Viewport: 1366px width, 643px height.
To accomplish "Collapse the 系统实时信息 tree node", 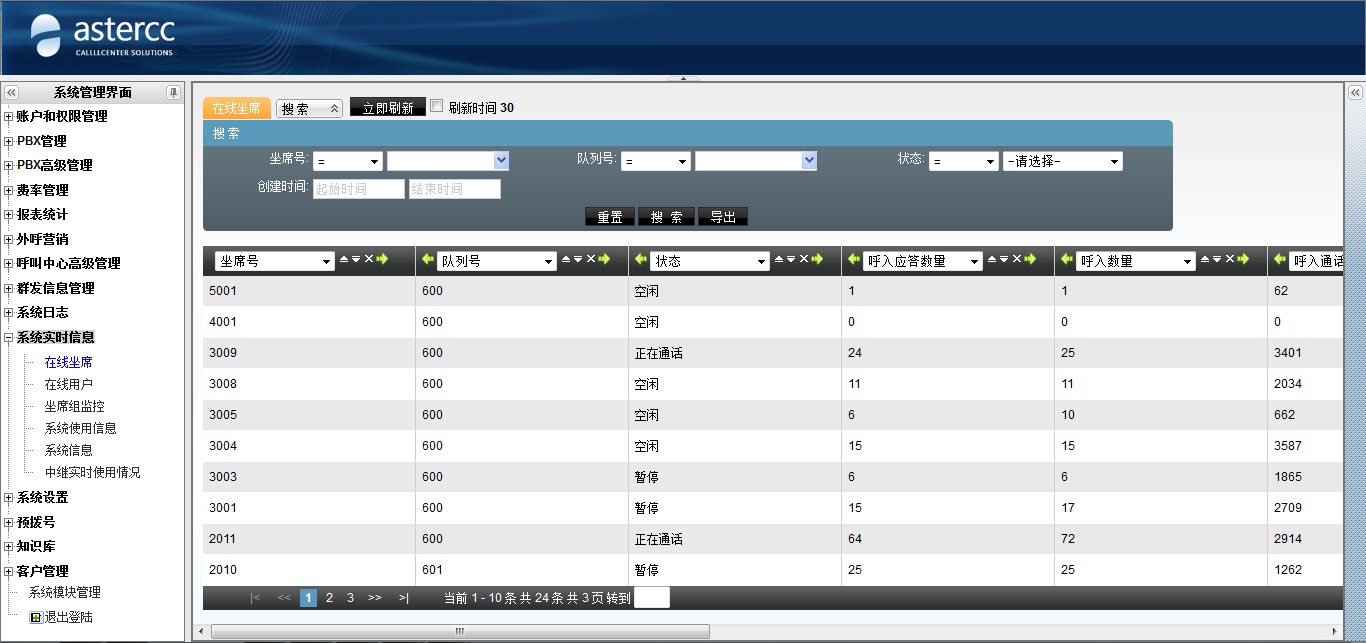I will point(9,338).
